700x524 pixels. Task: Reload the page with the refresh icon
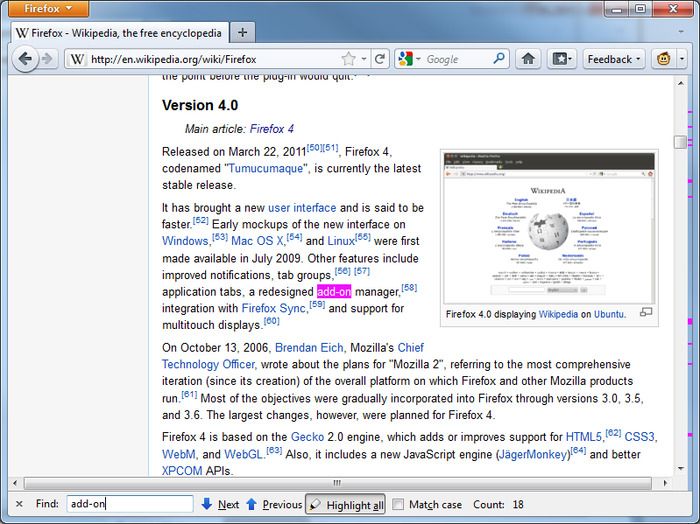point(380,59)
